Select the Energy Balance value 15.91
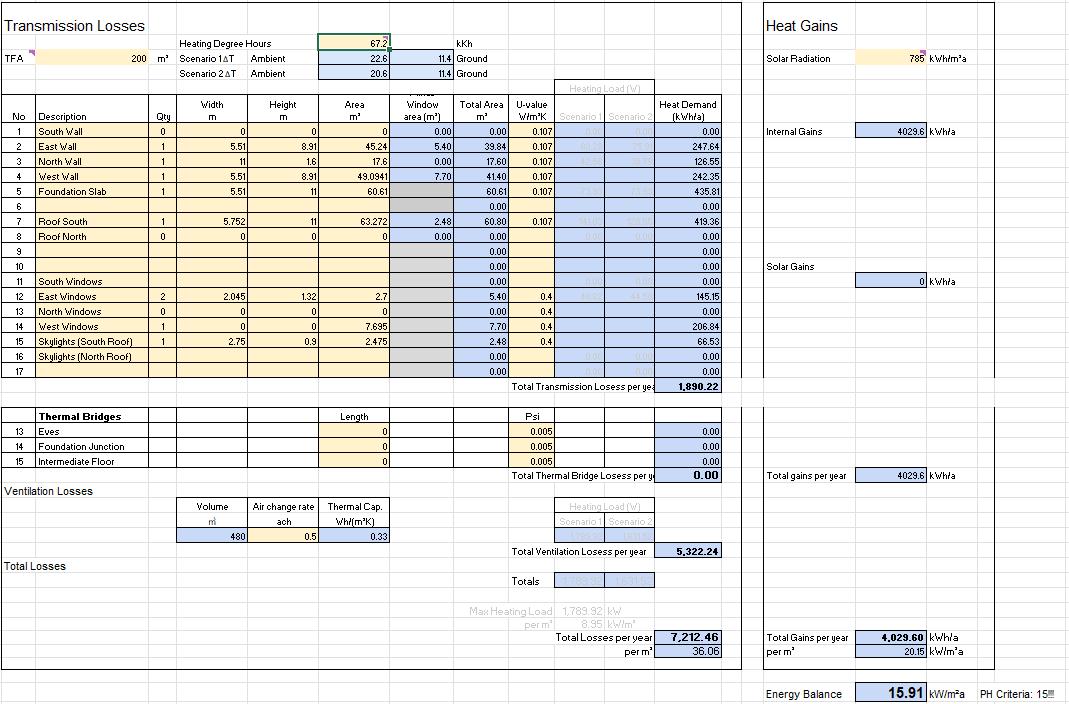Screen dimensions: 1069x704 tap(891, 692)
